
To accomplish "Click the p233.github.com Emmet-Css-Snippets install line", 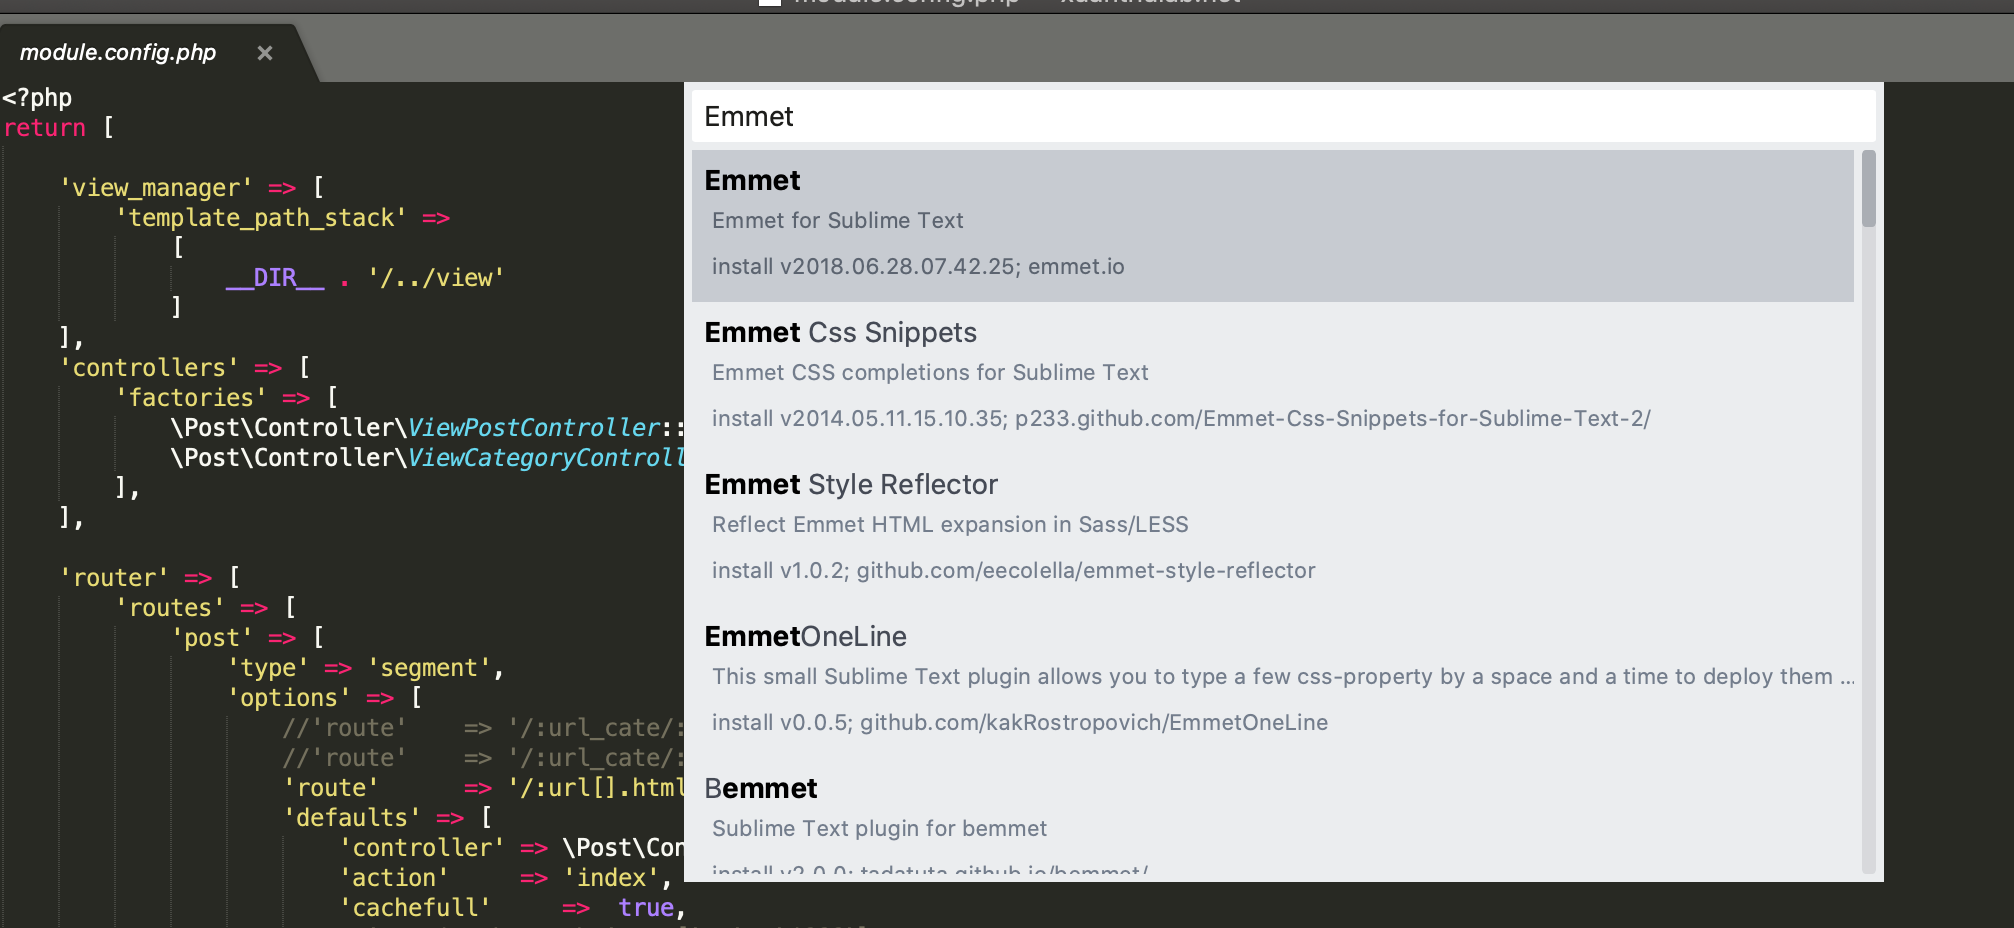I will pyautogui.click(x=1181, y=419).
